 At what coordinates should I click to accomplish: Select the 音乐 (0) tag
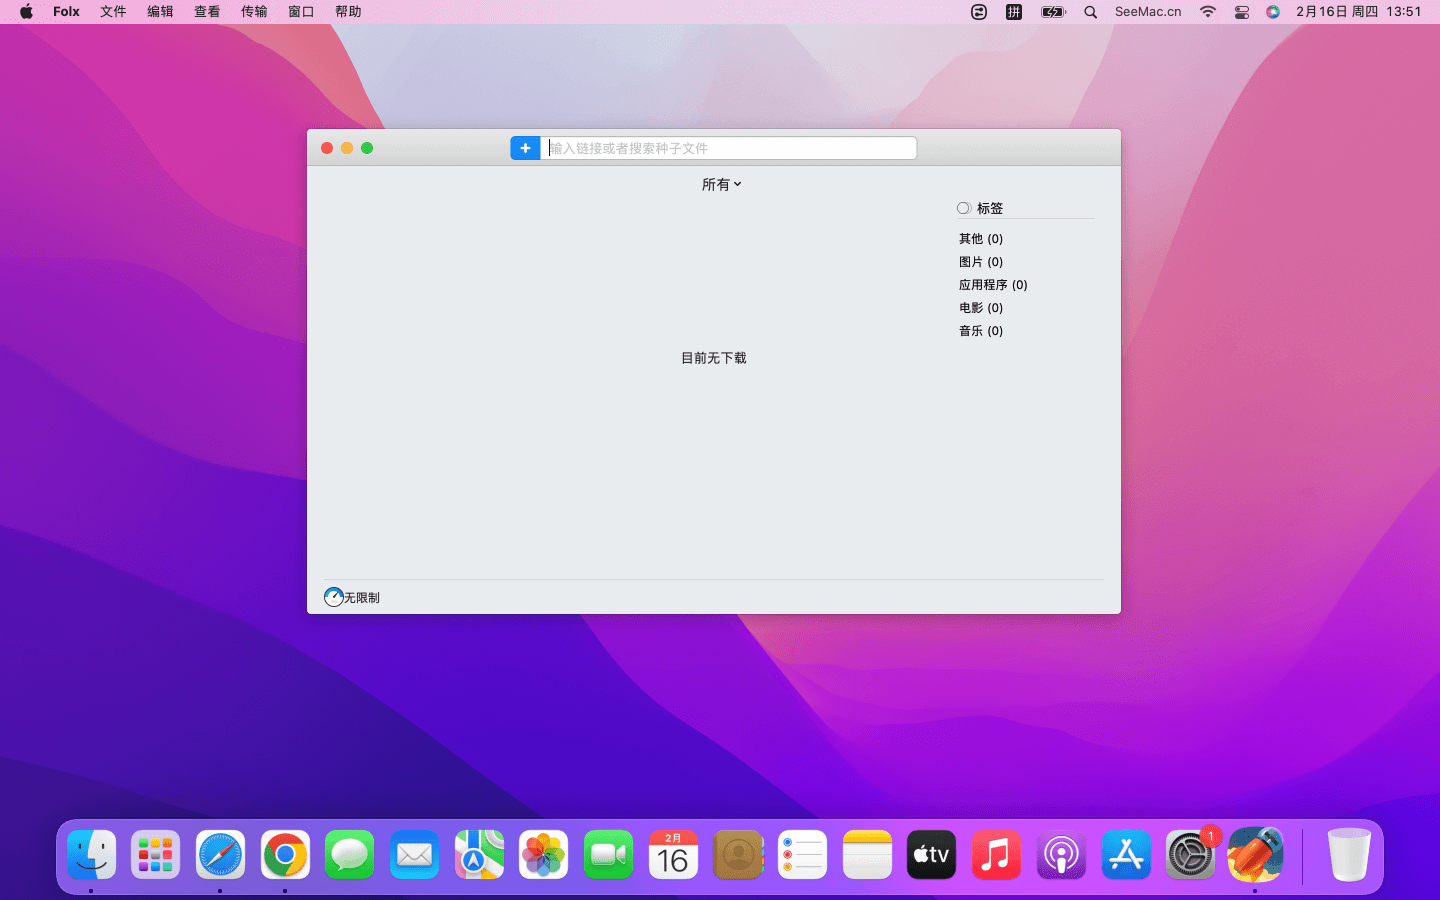[980, 331]
